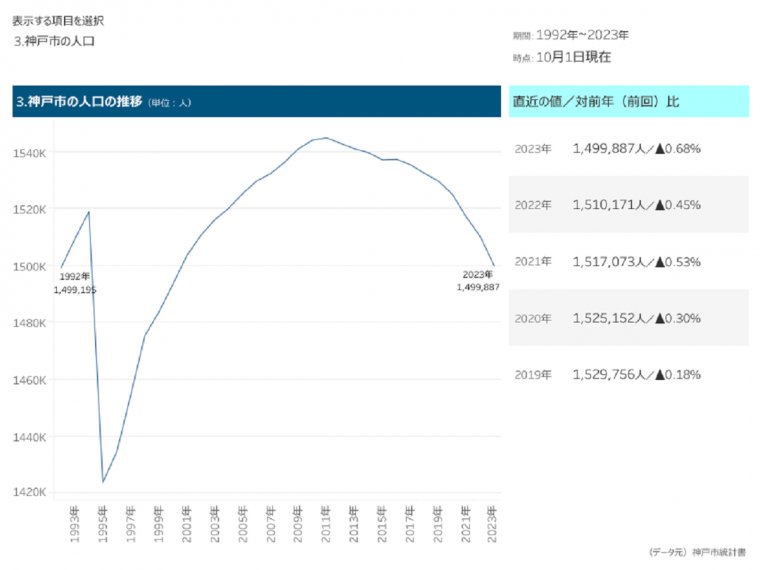Click the 1520K y-axis label

coord(30,209)
